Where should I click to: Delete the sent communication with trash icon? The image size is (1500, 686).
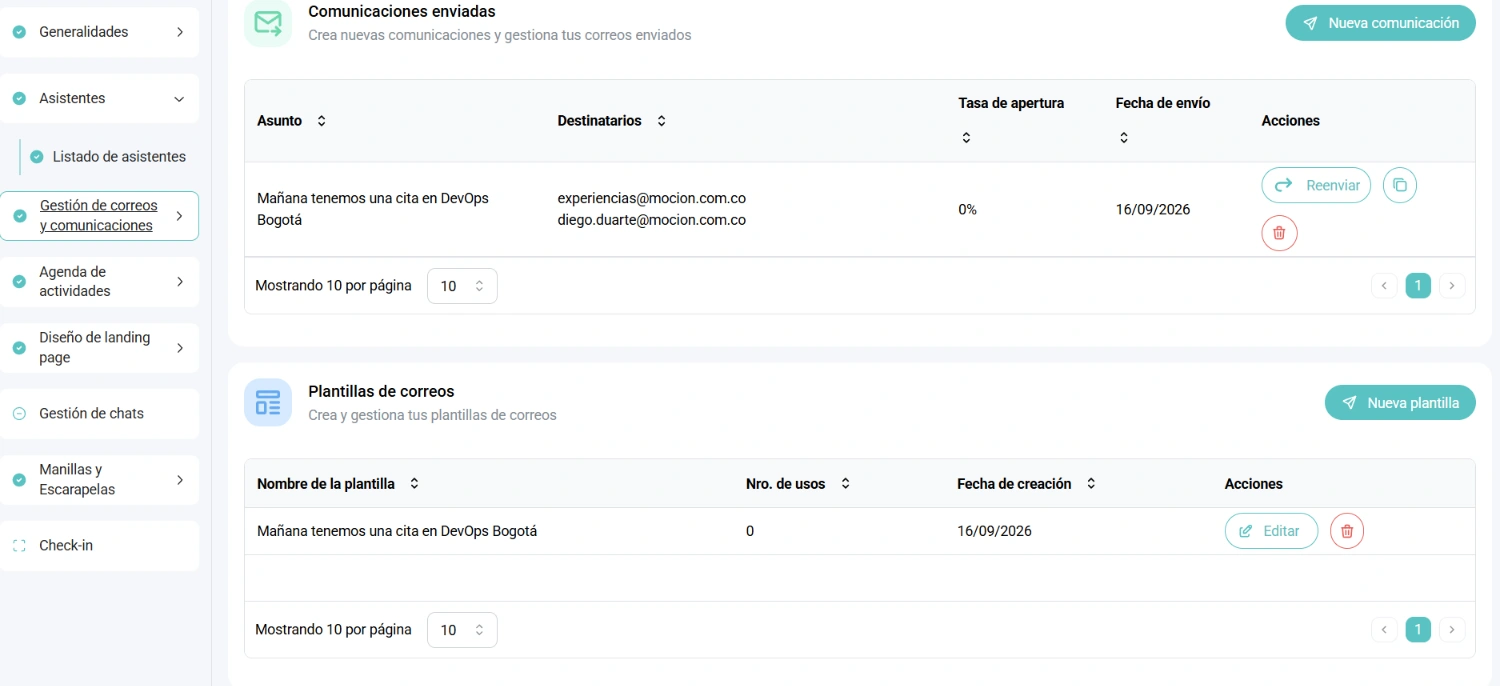tap(1279, 233)
